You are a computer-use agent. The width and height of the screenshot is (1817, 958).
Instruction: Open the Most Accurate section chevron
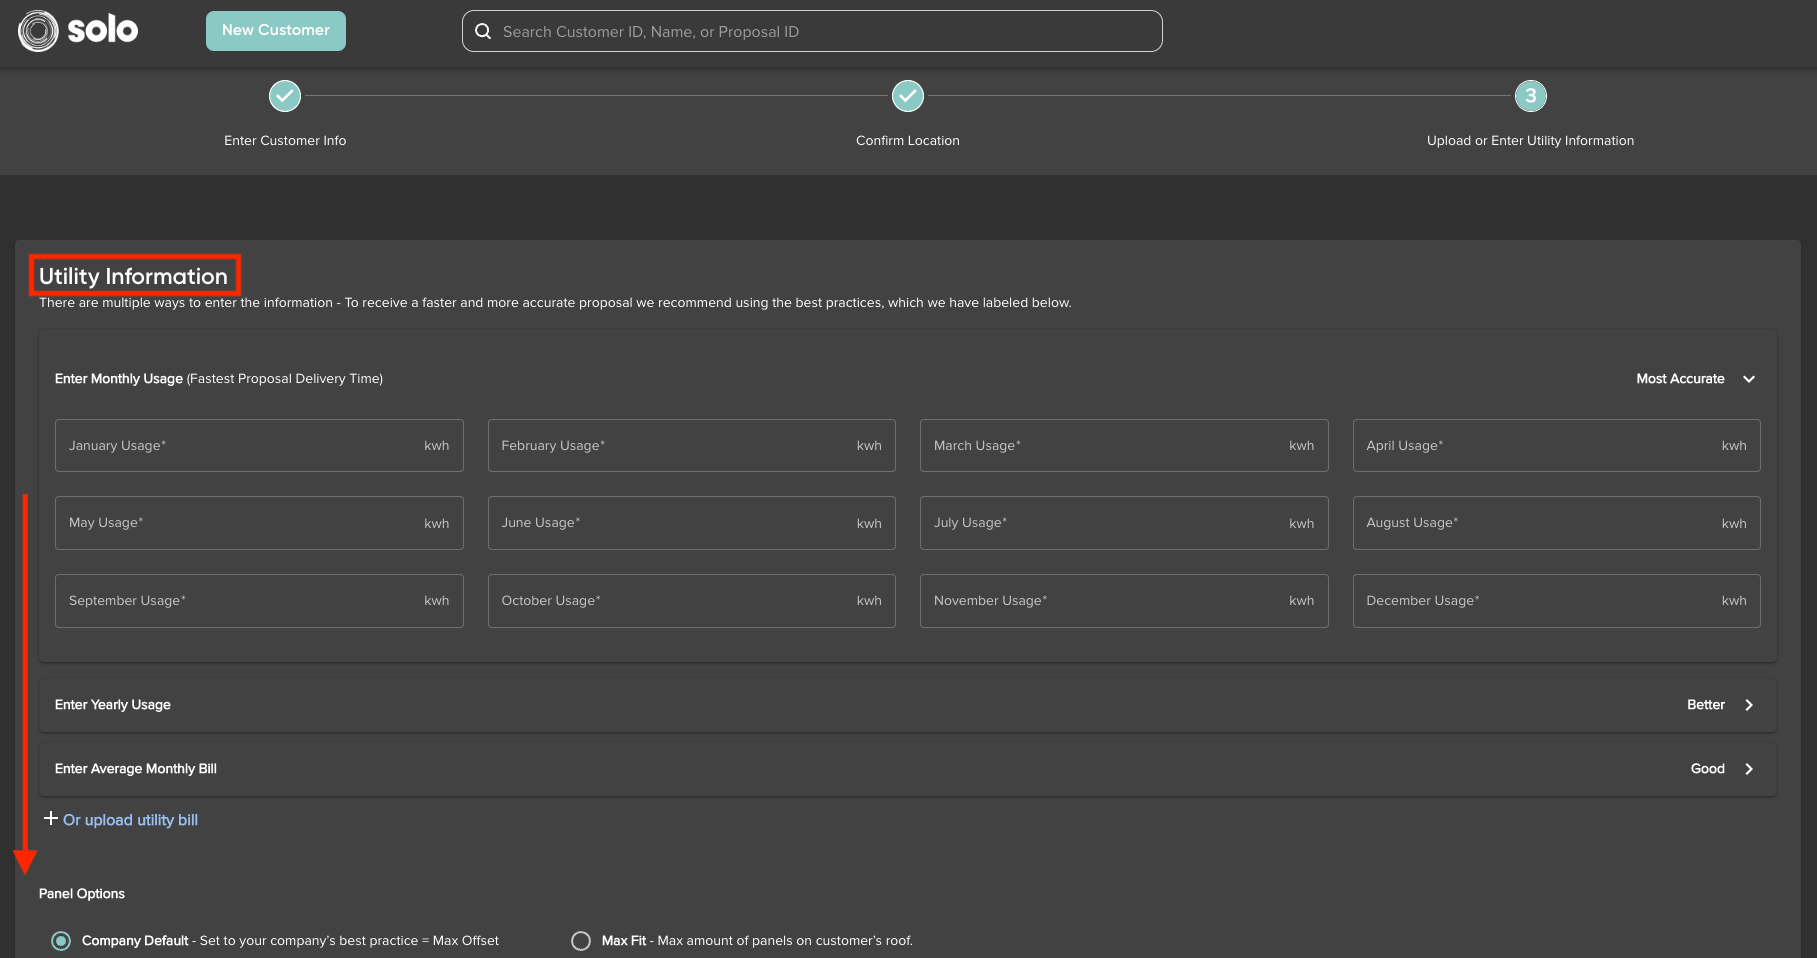pos(1749,379)
